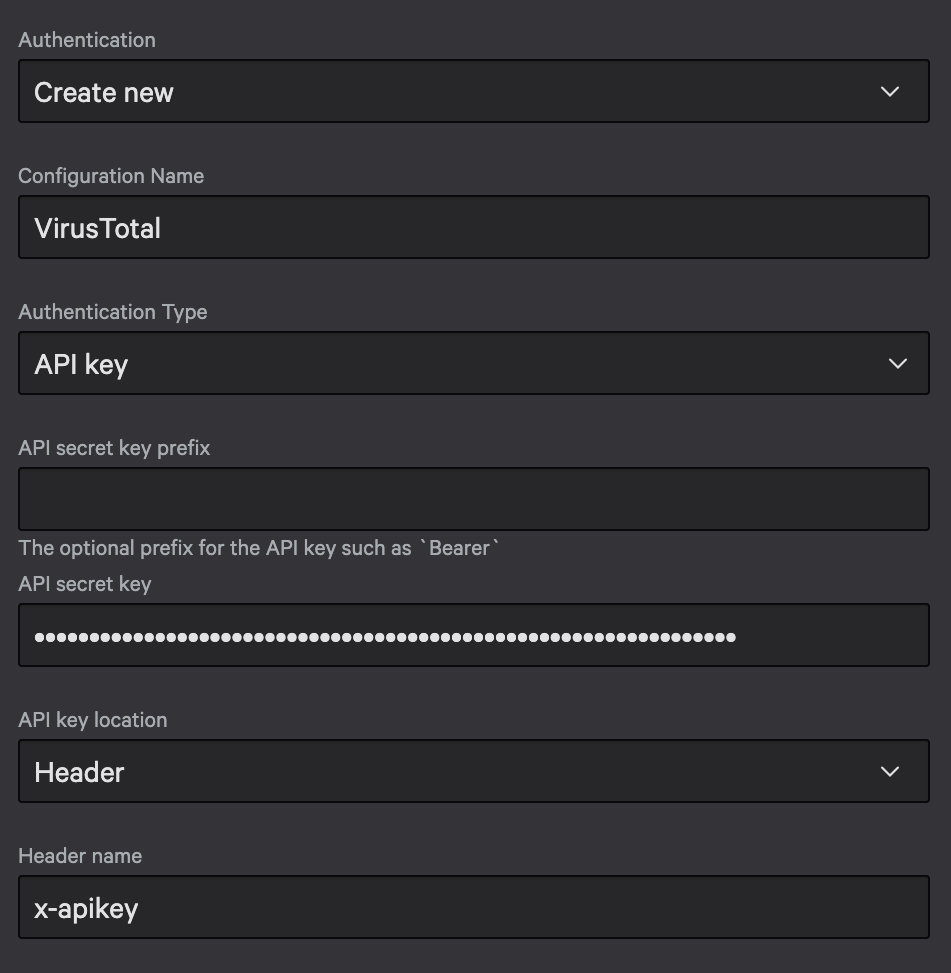Click the API key location chevron arrow
This screenshot has width=951, height=973.
point(889,772)
